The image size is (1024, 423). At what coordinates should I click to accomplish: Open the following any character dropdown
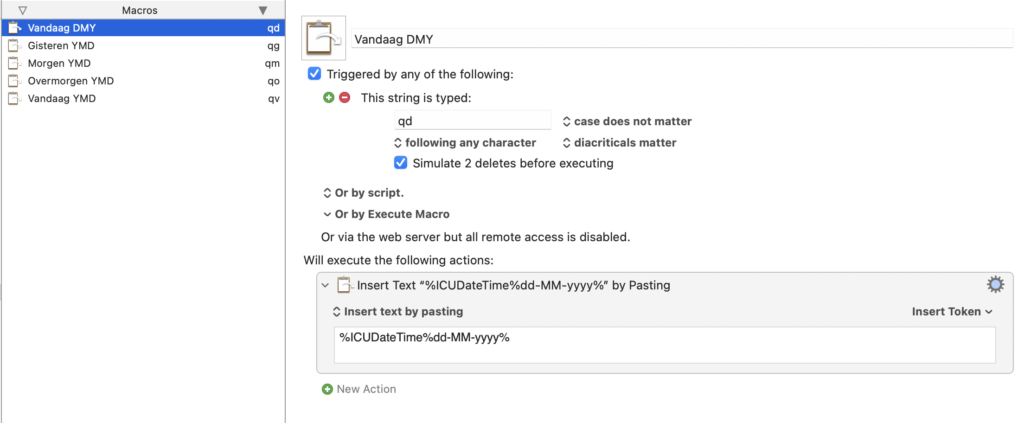click(464, 143)
